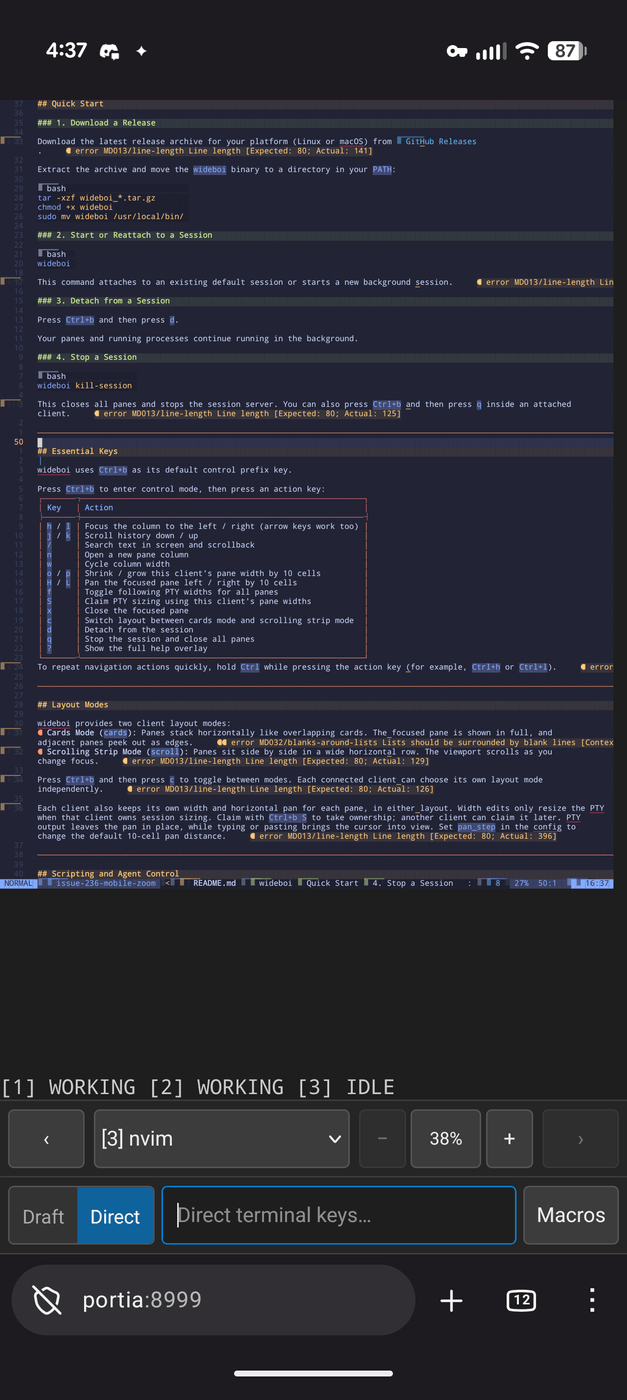Tap the Wi-Fi icon in status bar

(527, 50)
